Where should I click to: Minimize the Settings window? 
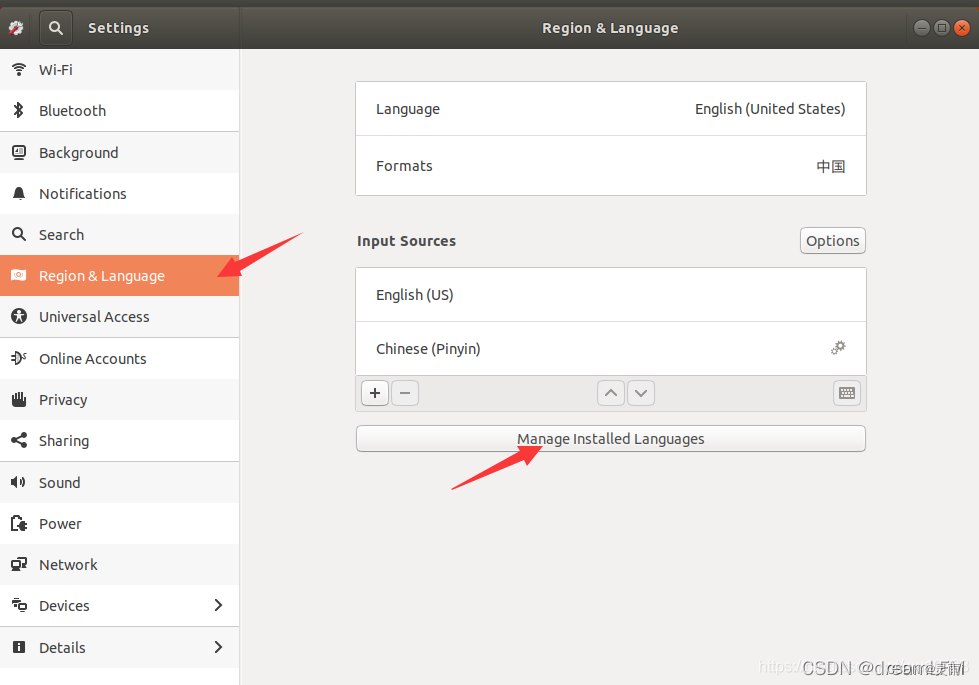coord(922,27)
